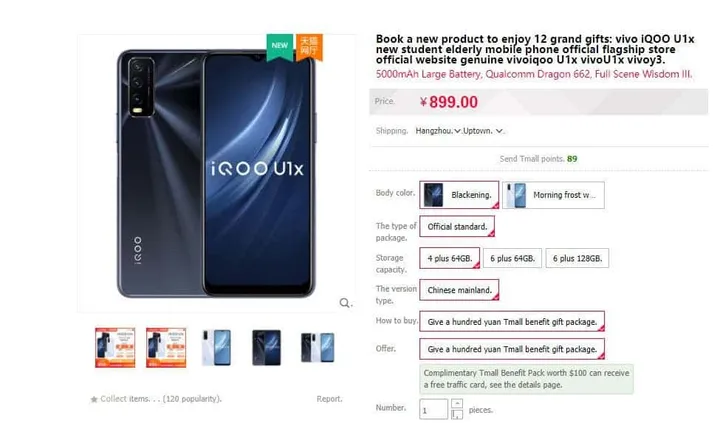
Task: Decrease quantity with the down stepper arrow
Action: click(457, 414)
